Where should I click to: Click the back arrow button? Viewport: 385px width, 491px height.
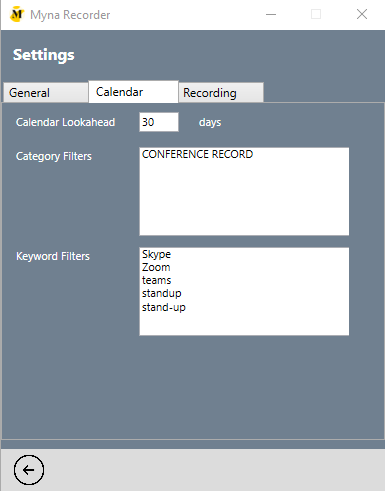[x=29, y=470]
